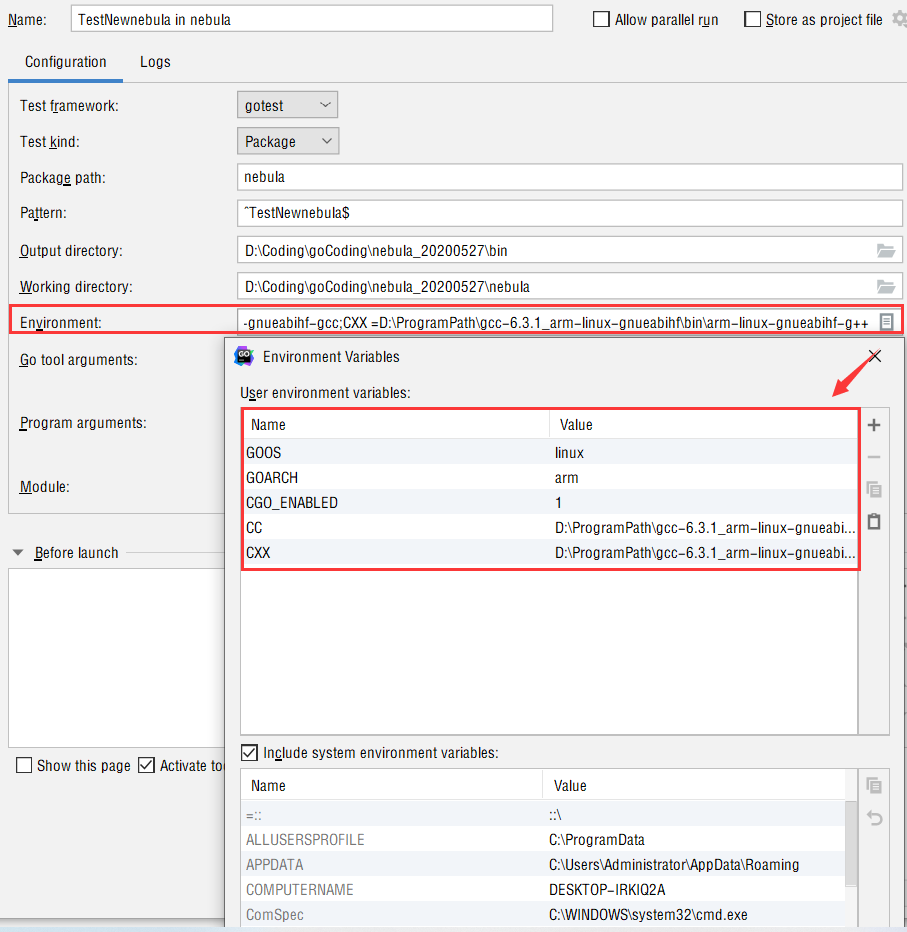Select the CC variable name cell
Viewport: 907px width, 932px height.
coord(396,527)
